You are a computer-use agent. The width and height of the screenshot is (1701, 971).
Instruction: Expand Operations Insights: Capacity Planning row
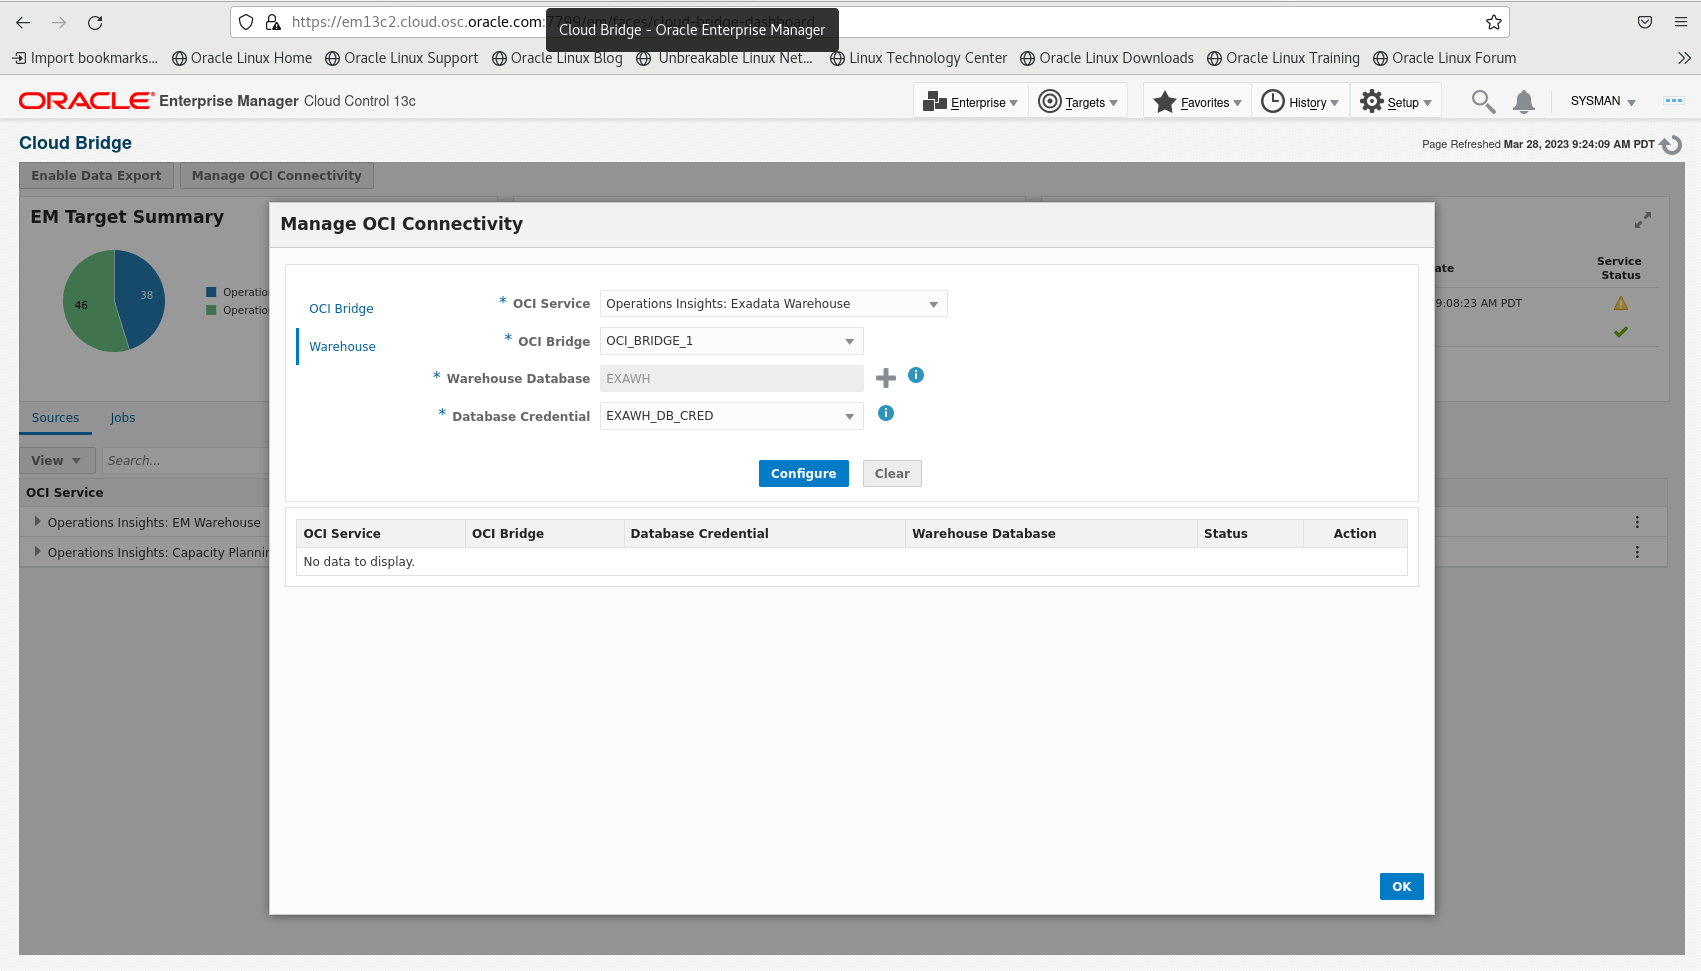(38, 552)
